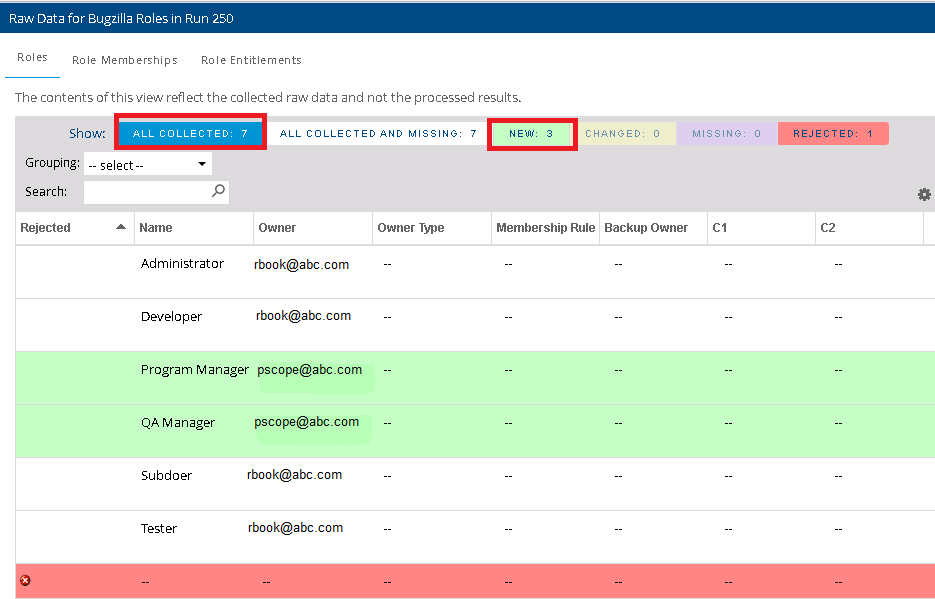The image size is (935, 599).
Task: Select the Roles tab
Action: (32, 57)
